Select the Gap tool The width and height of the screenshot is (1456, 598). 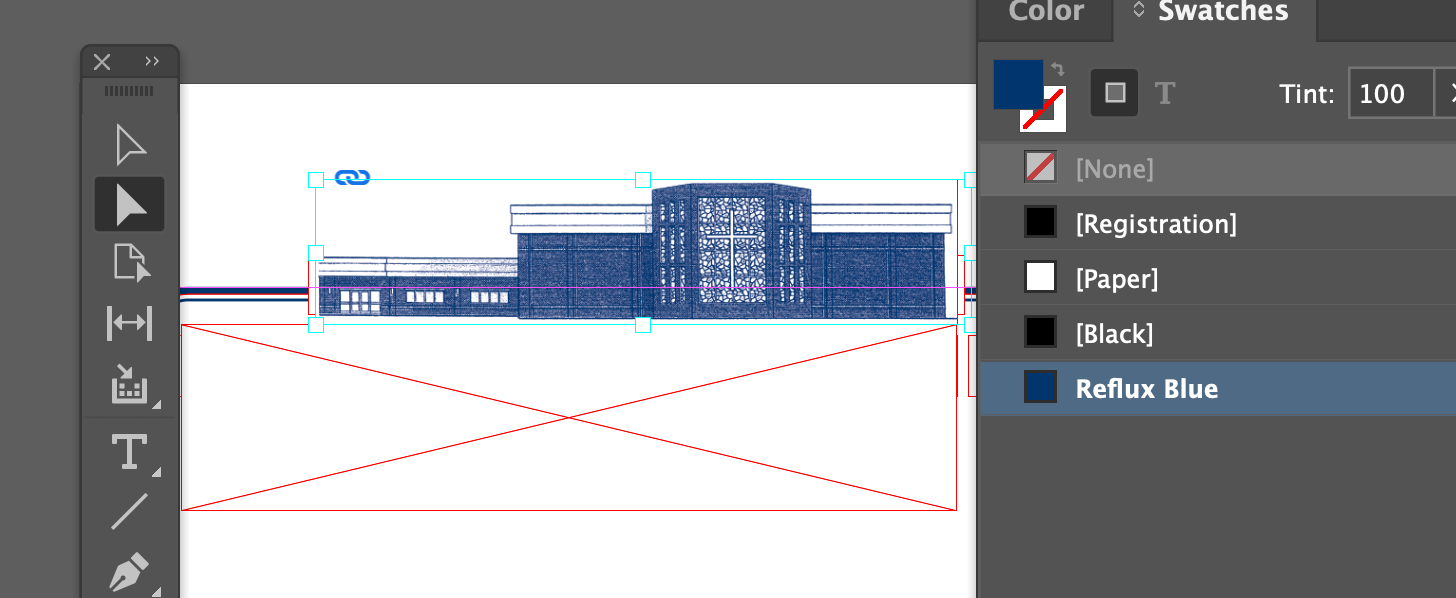(x=130, y=324)
